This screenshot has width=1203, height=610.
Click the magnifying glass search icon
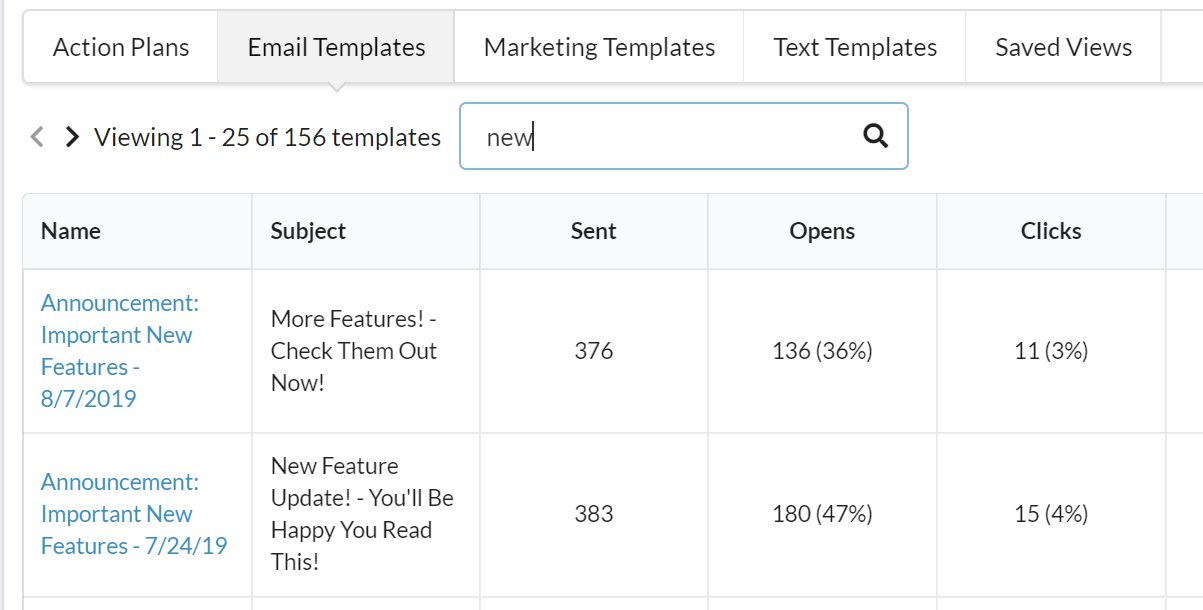coord(875,136)
